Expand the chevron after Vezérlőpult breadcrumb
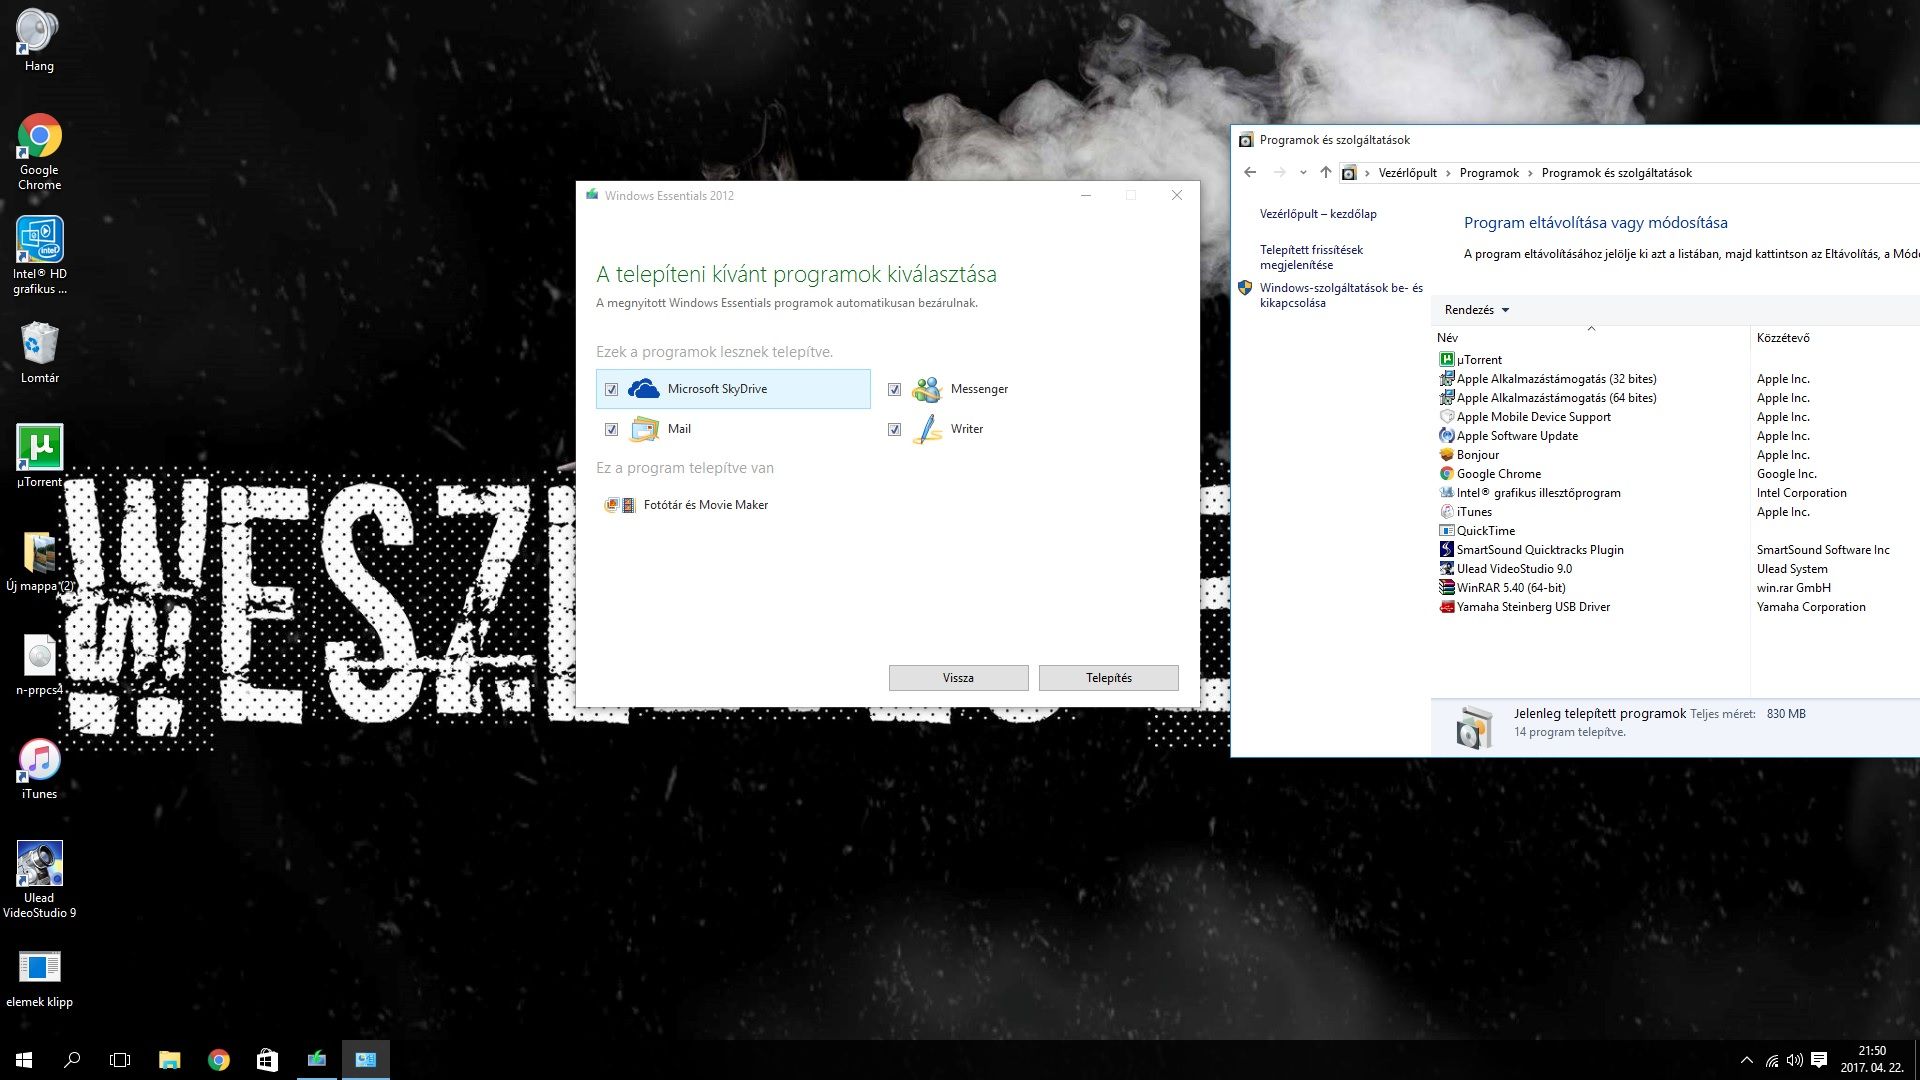Screen dimensions: 1920x1080 click(x=1448, y=173)
